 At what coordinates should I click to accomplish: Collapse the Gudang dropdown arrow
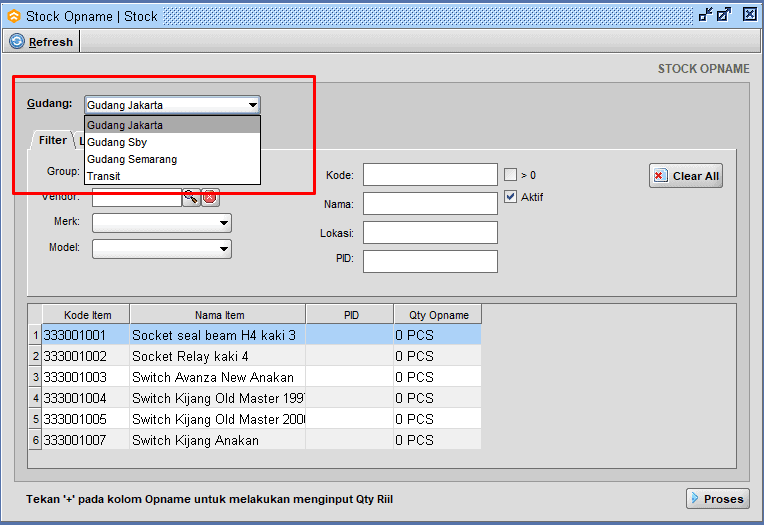coord(253,105)
